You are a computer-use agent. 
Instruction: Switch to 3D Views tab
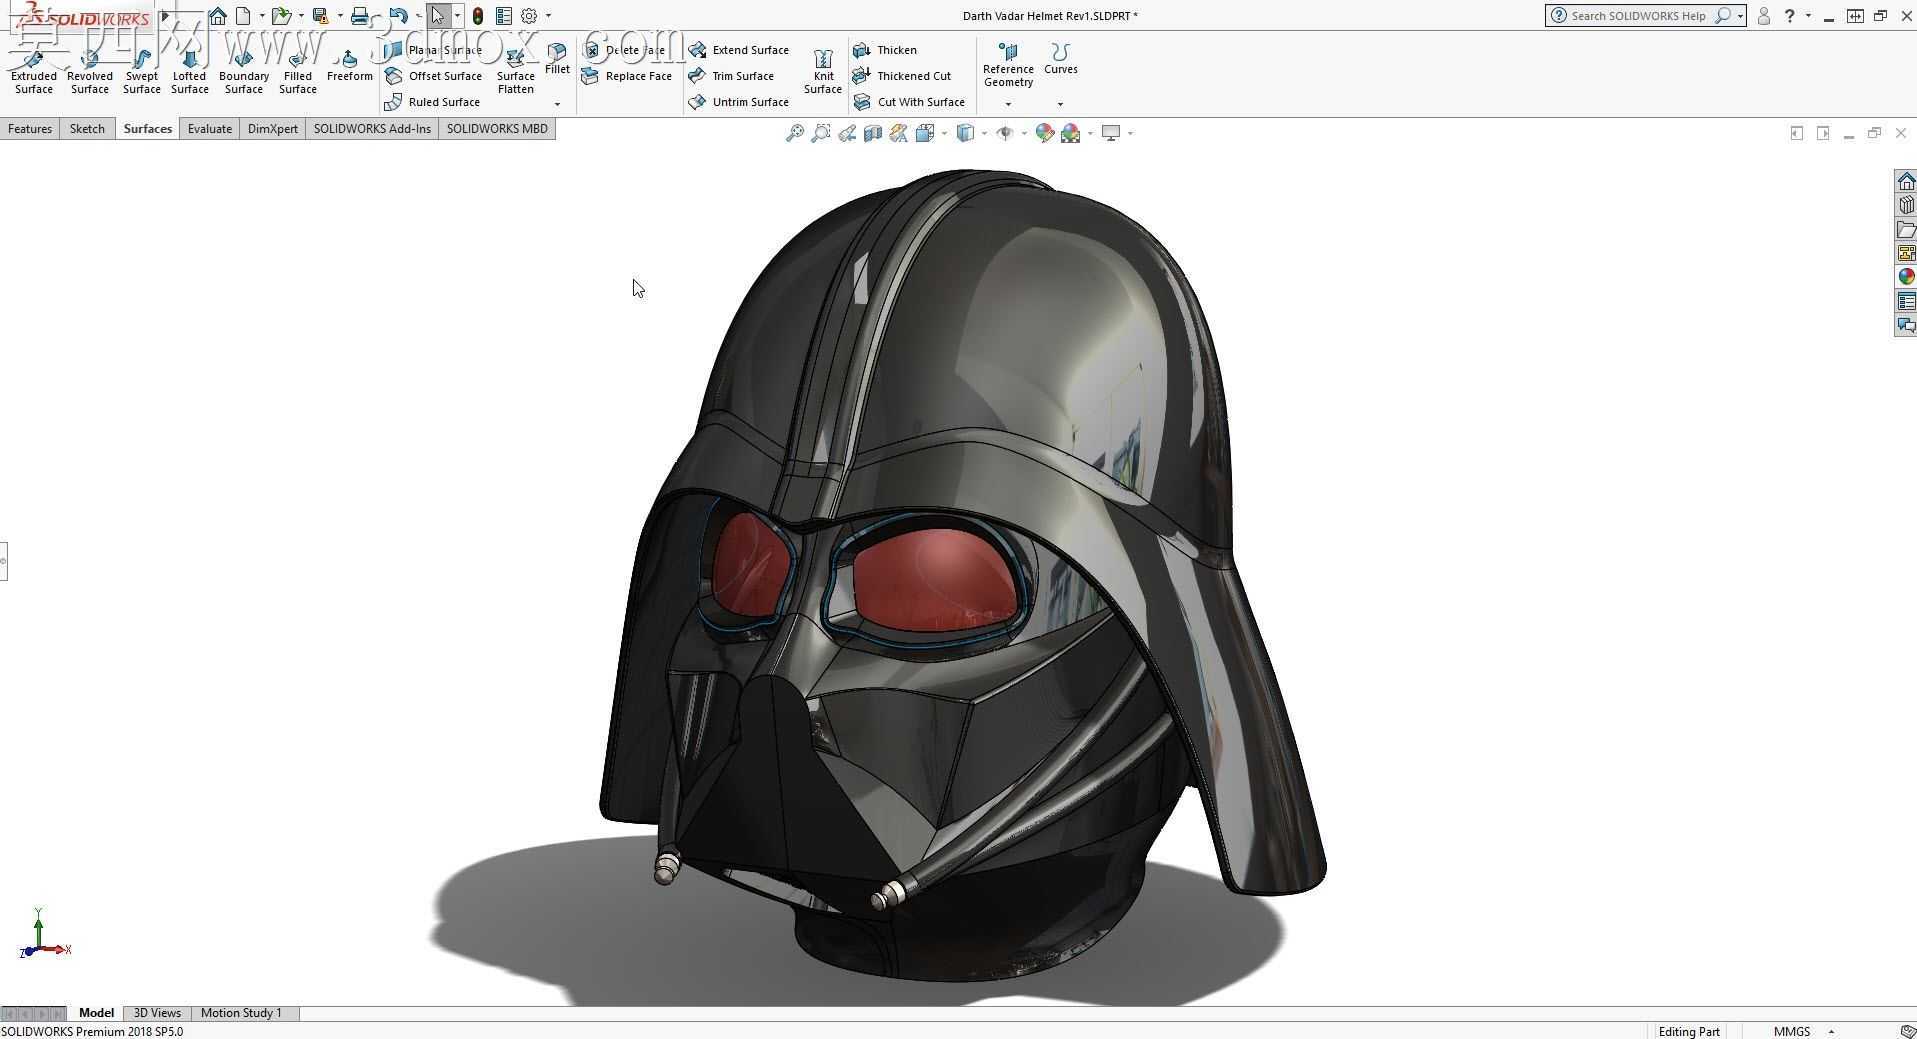coord(157,1013)
